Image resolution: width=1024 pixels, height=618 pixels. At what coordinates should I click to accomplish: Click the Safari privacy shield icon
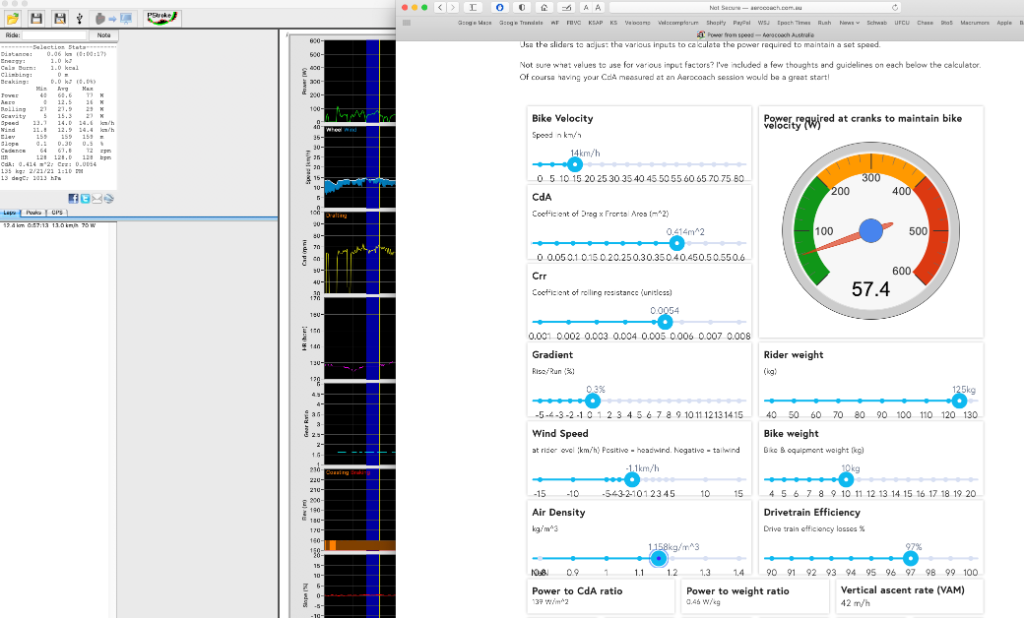coord(521,8)
